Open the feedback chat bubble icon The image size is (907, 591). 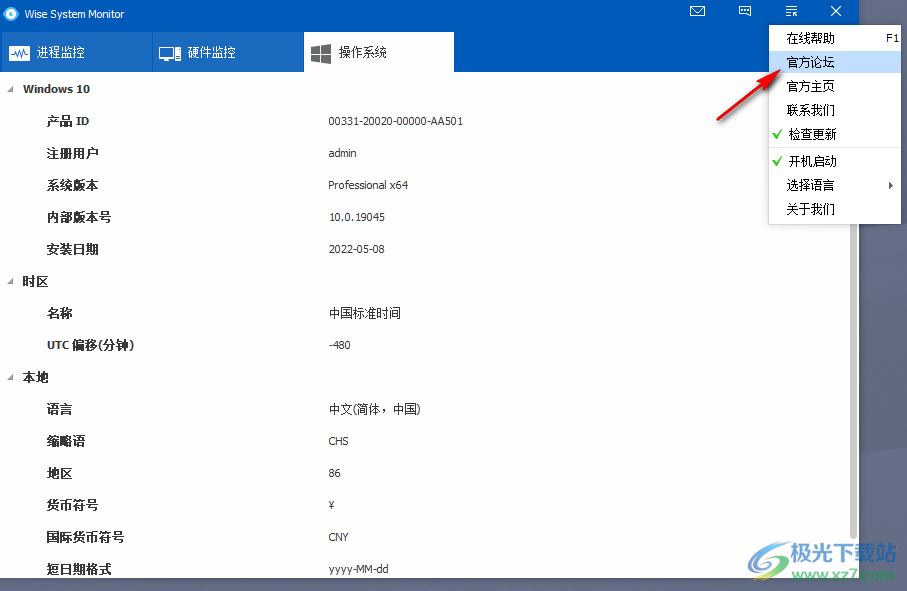pyautogui.click(x=745, y=11)
